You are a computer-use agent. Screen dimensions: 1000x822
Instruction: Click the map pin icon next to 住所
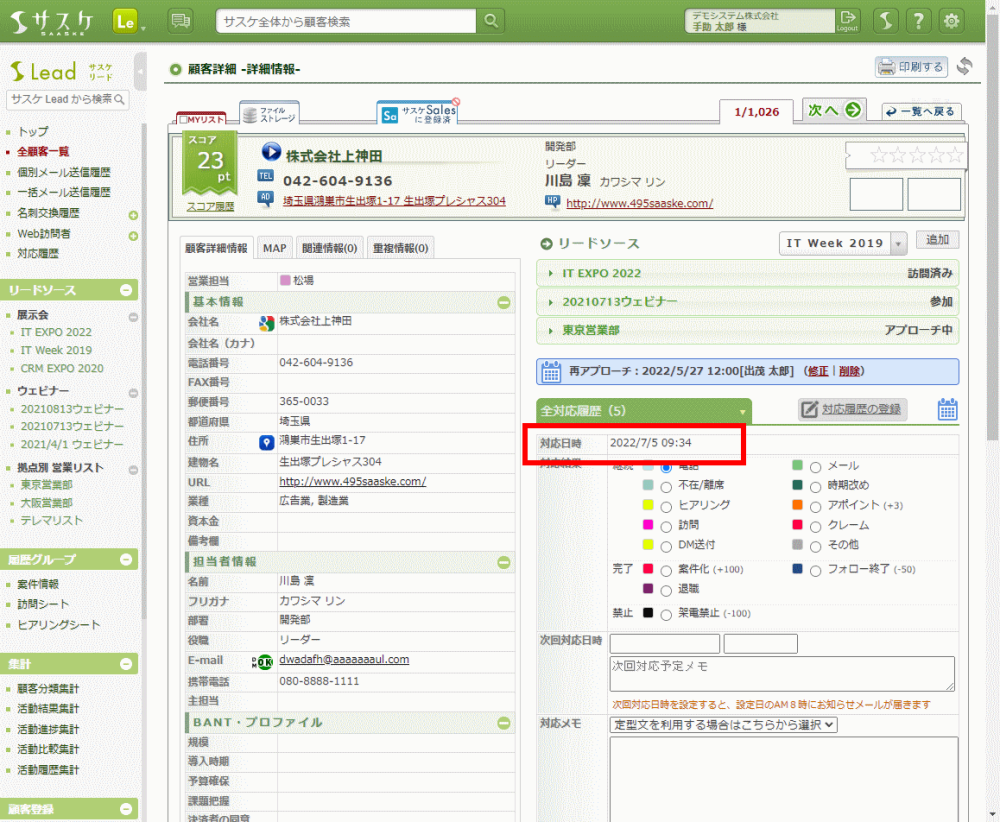pyautogui.click(x=267, y=441)
